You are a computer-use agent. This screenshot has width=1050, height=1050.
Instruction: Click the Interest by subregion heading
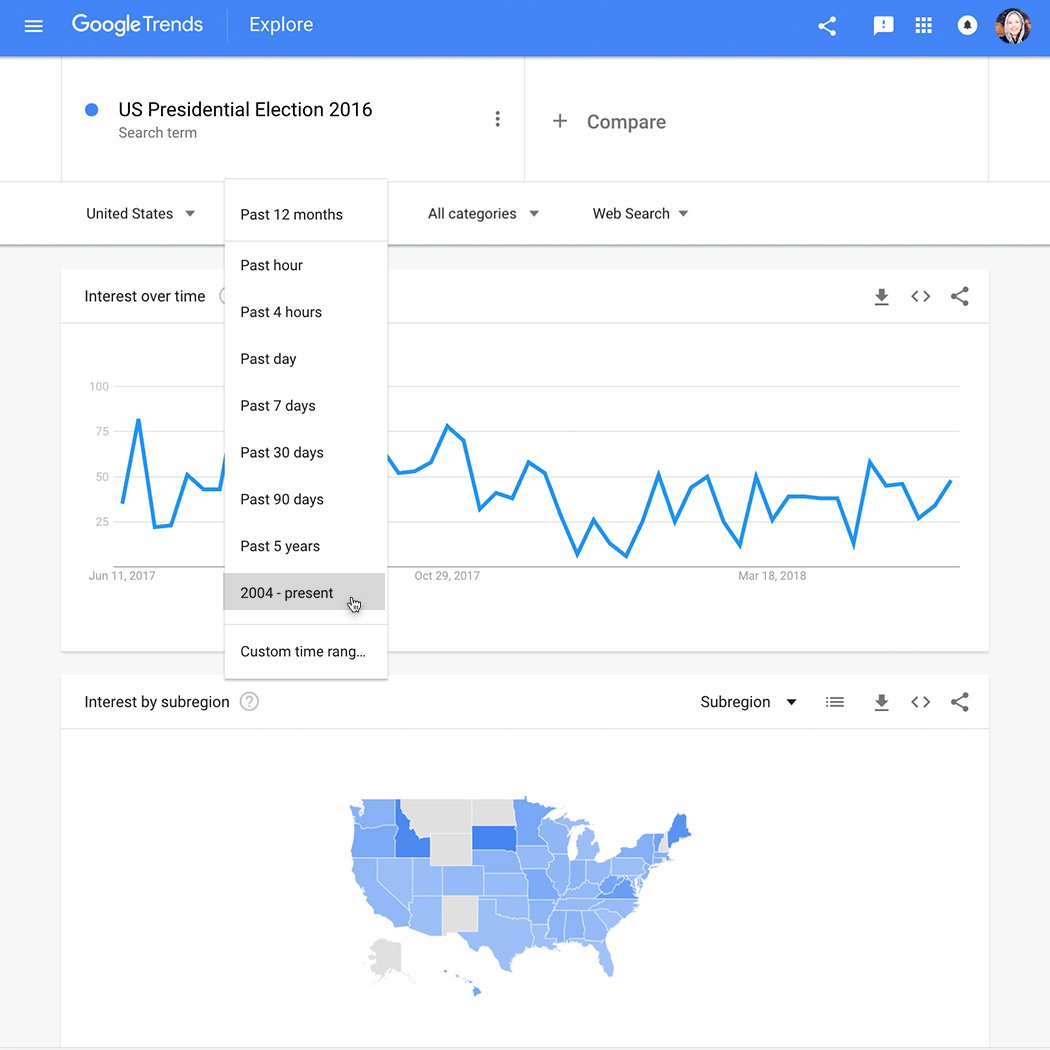[157, 702]
